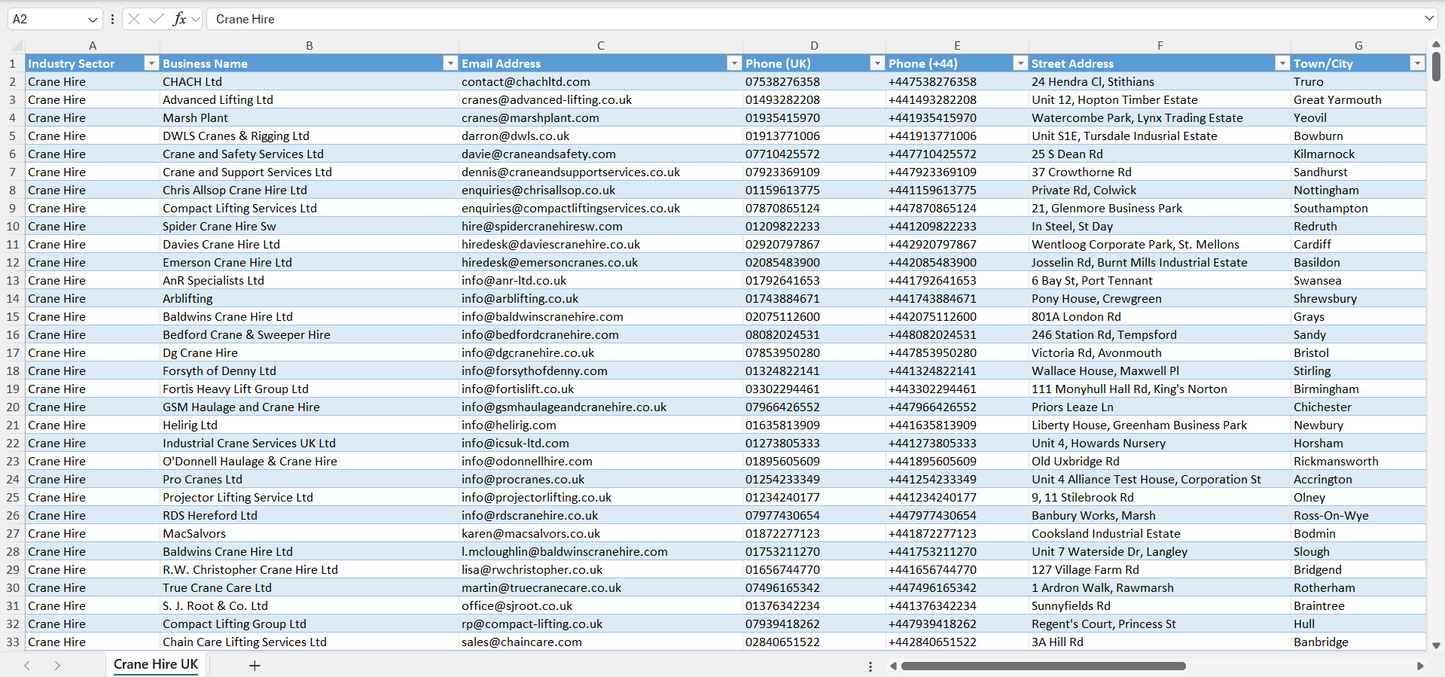This screenshot has width=1445, height=677.
Task: Select cell 1 Ardron Walk, Rawmarsh
Action: tap(1160, 588)
